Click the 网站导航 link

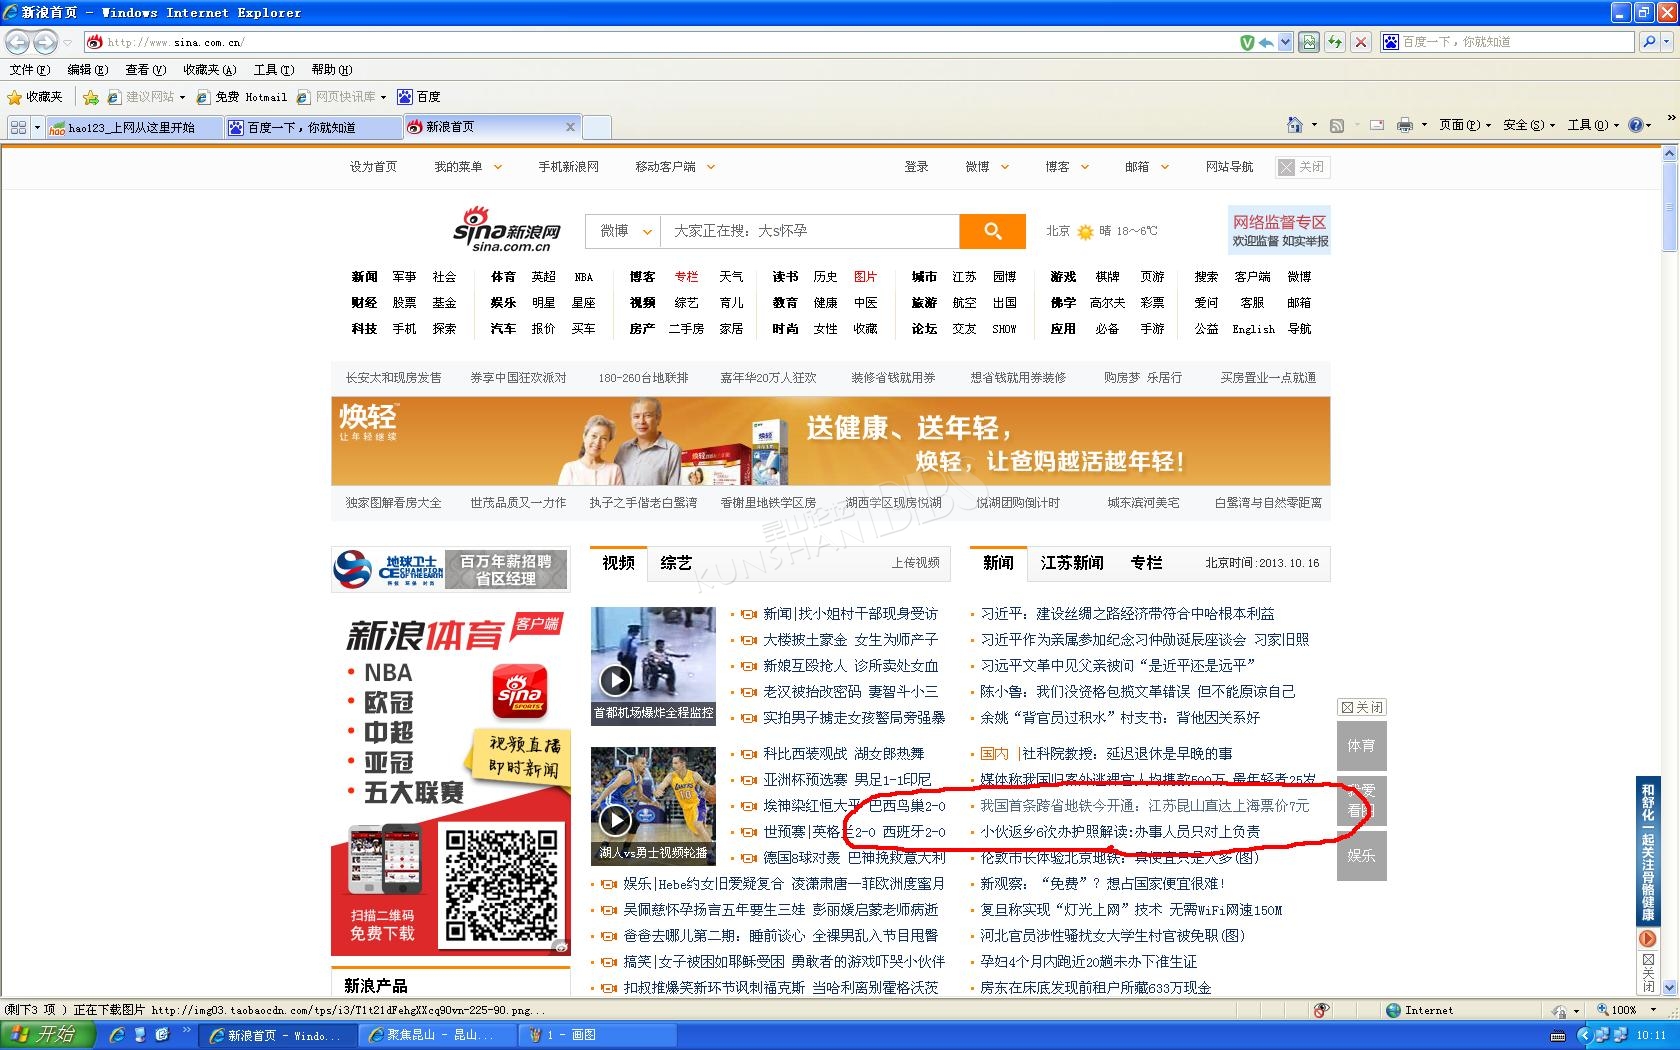[x=1229, y=167]
